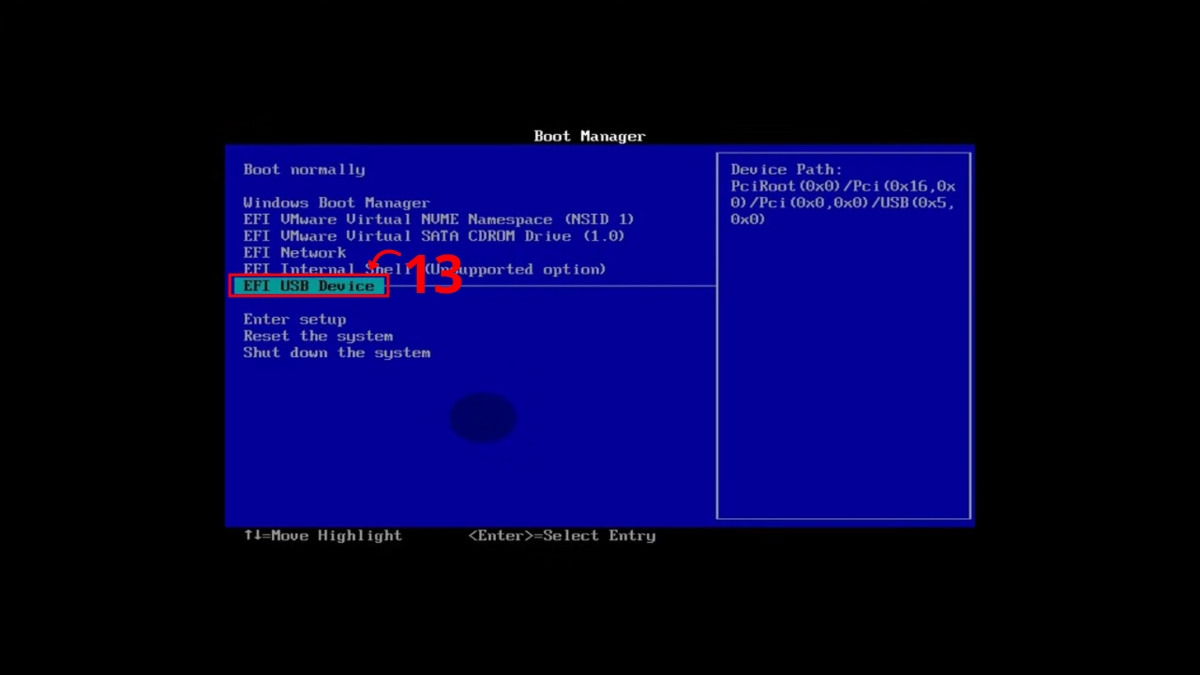Viewport: 1200px width, 675px height.
Task: Click the Boot Manager title
Action: coord(589,136)
